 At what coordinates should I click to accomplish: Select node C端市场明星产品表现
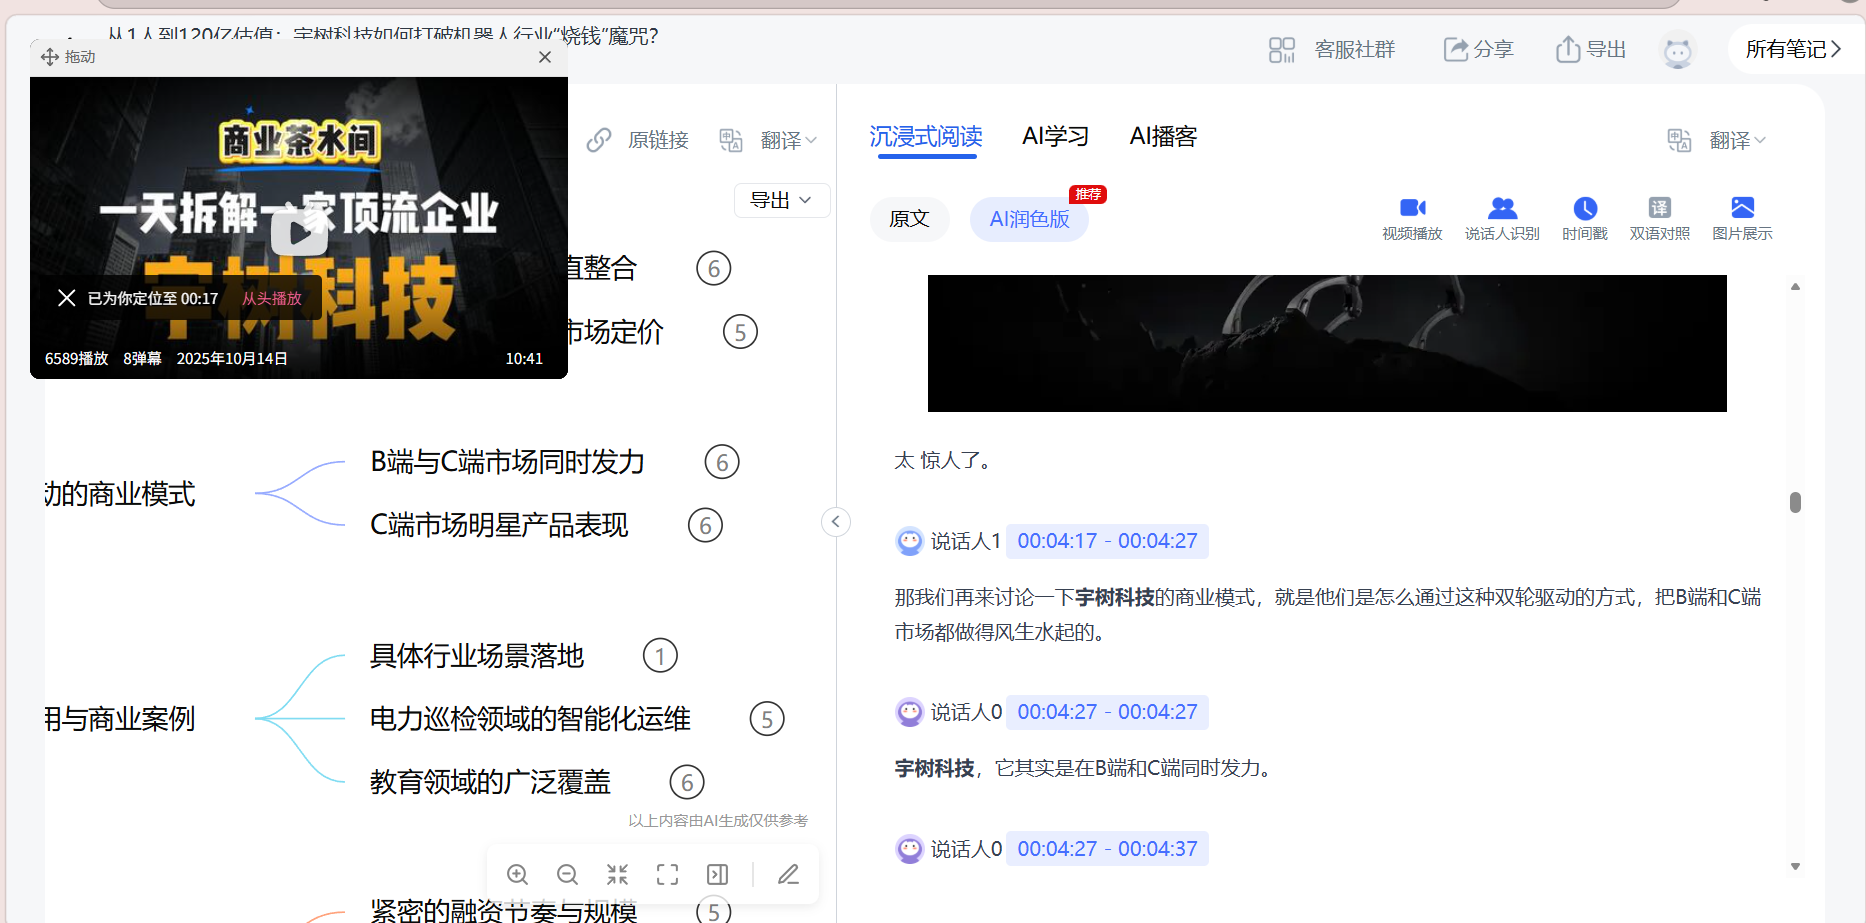(x=499, y=525)
